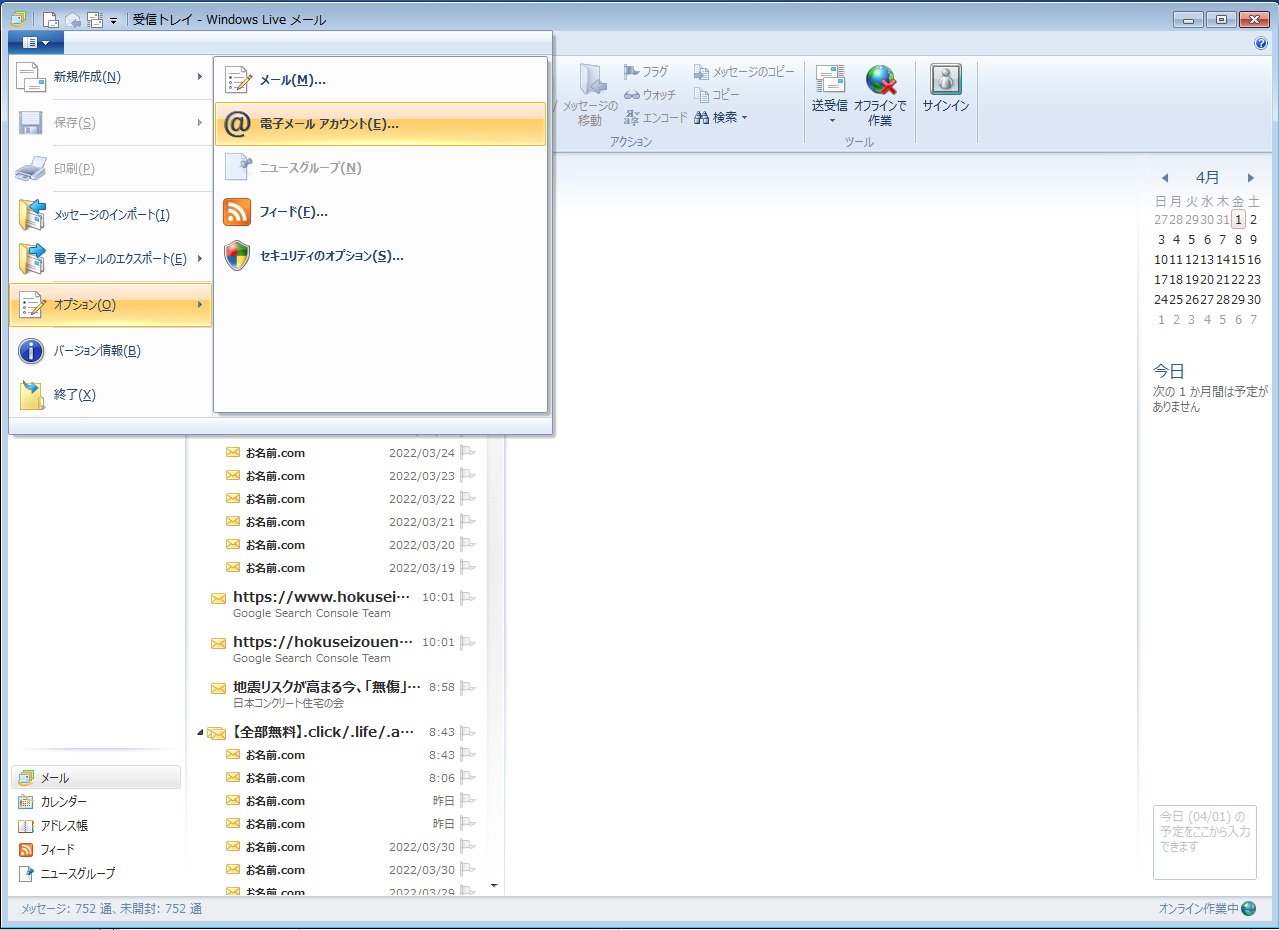This screenshot has height=930, width=1279.
Task: Select the 15th in the April calendar
Action: 1238,260
